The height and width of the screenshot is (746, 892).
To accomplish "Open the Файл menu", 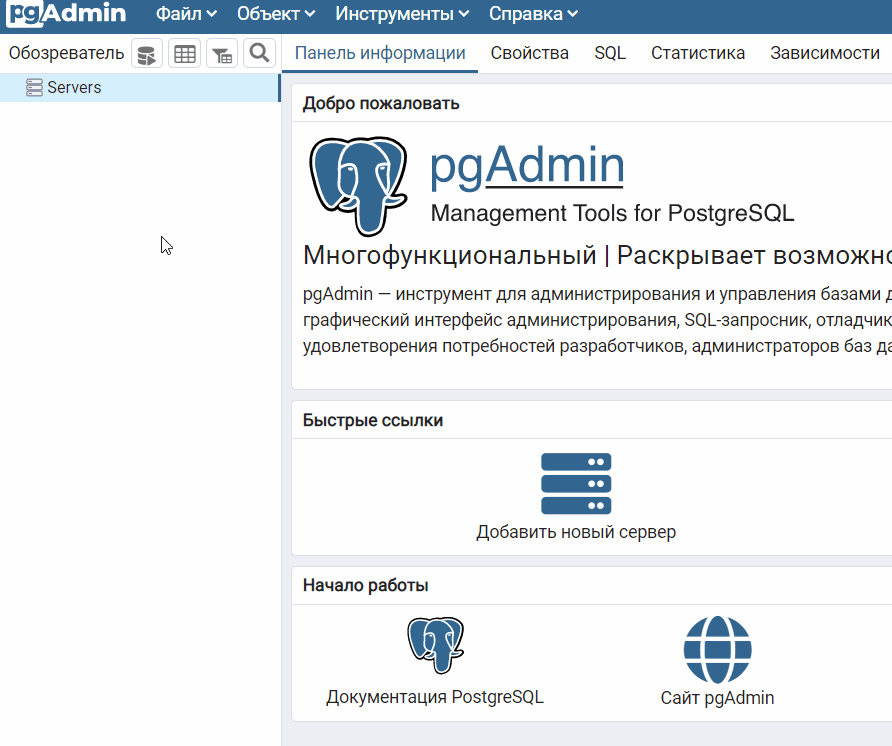I will (186, 14).
